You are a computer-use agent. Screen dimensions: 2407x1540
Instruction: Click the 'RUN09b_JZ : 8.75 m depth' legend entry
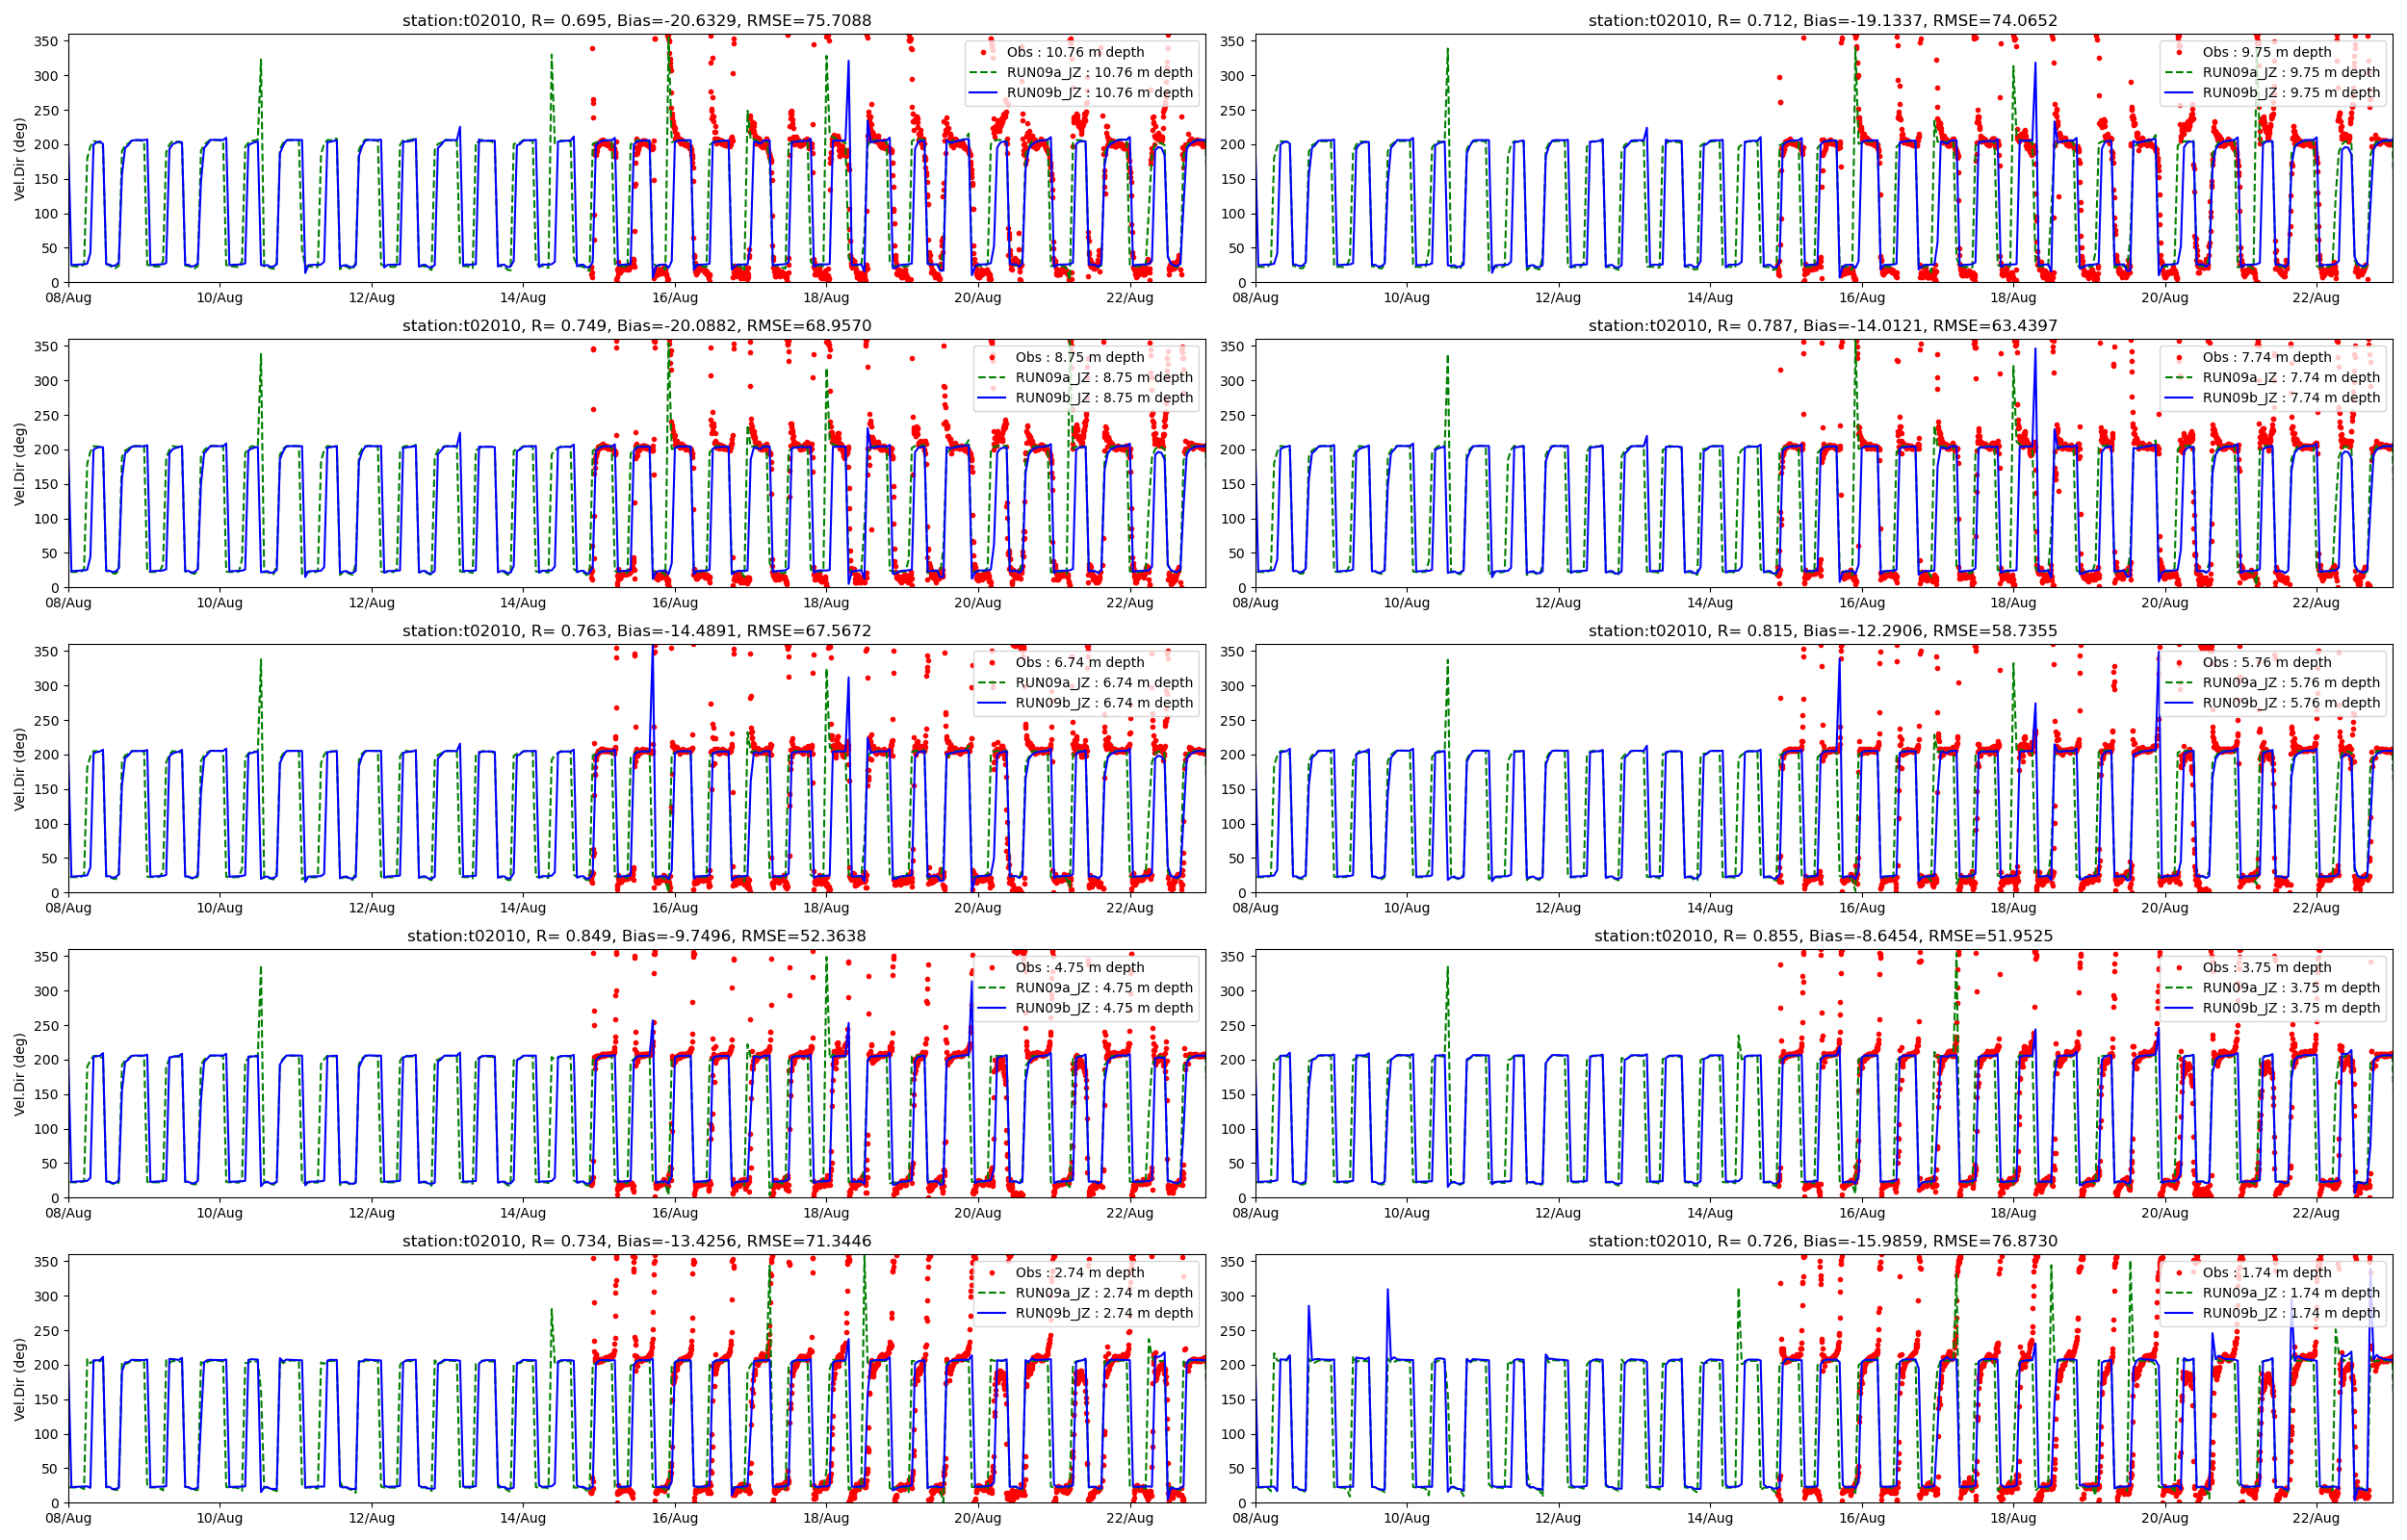tap(1104, 397)
